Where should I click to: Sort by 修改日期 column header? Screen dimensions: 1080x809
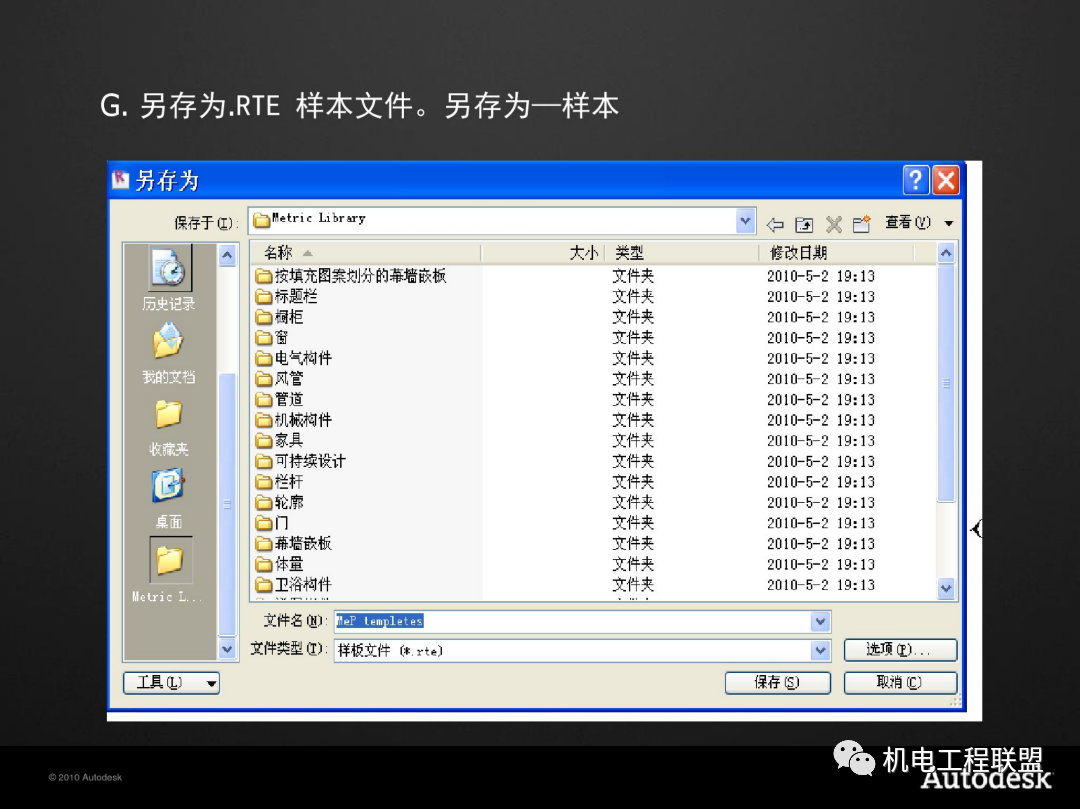(837, 253)
